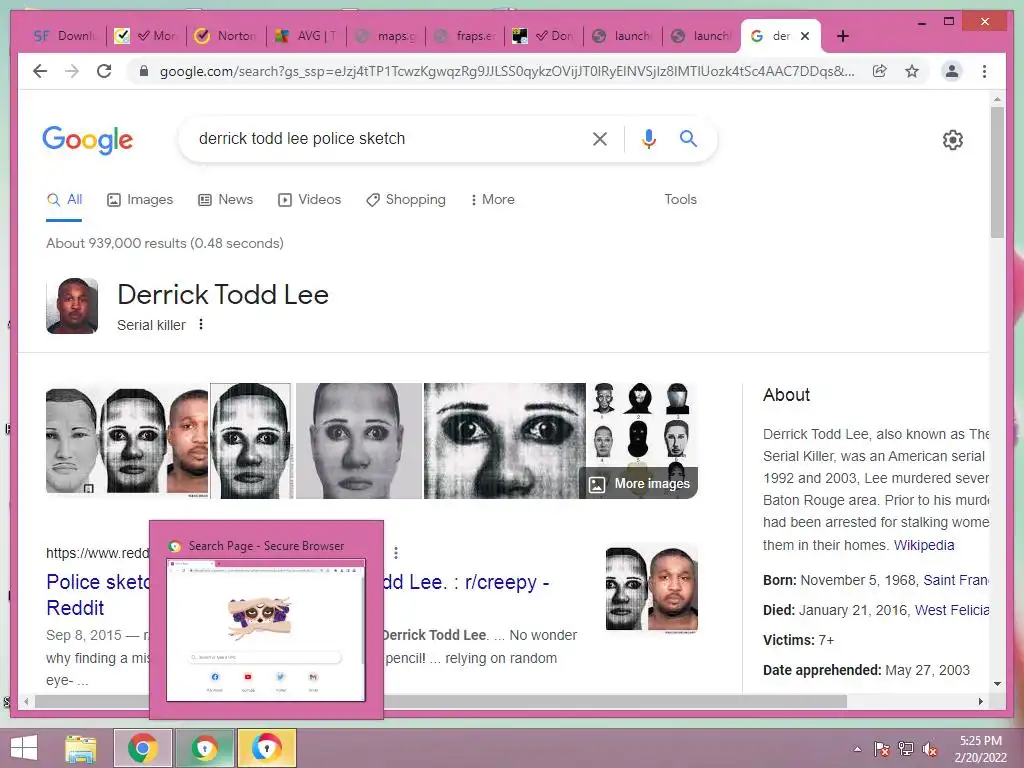Share this page from address bar
The image size is (1024, 768).
pyautogui.click(x=880, y=71)
